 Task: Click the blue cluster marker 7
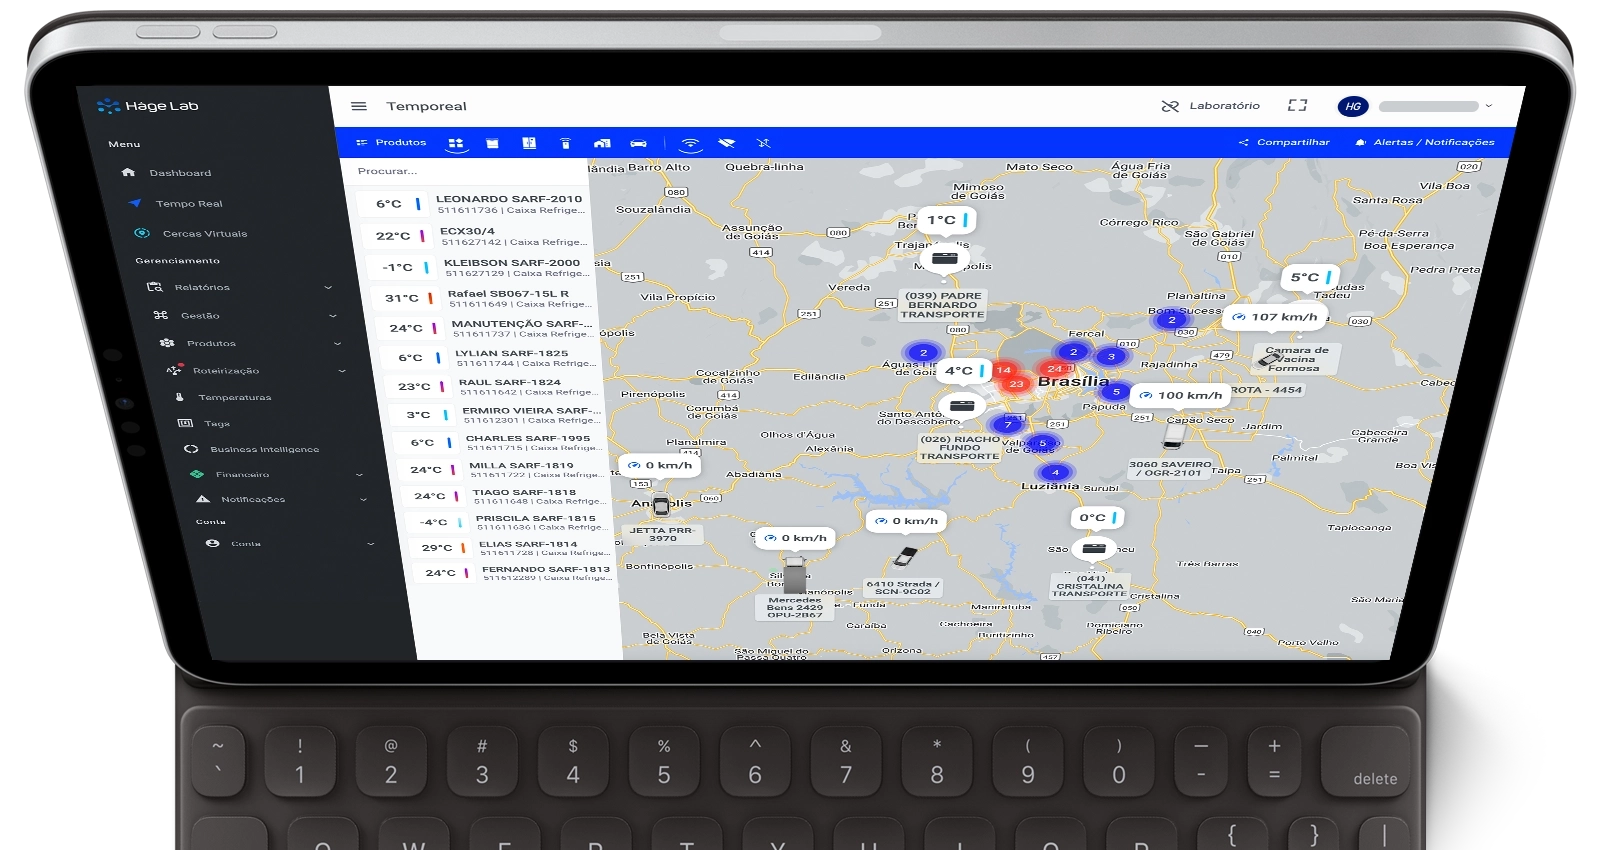1008,425
